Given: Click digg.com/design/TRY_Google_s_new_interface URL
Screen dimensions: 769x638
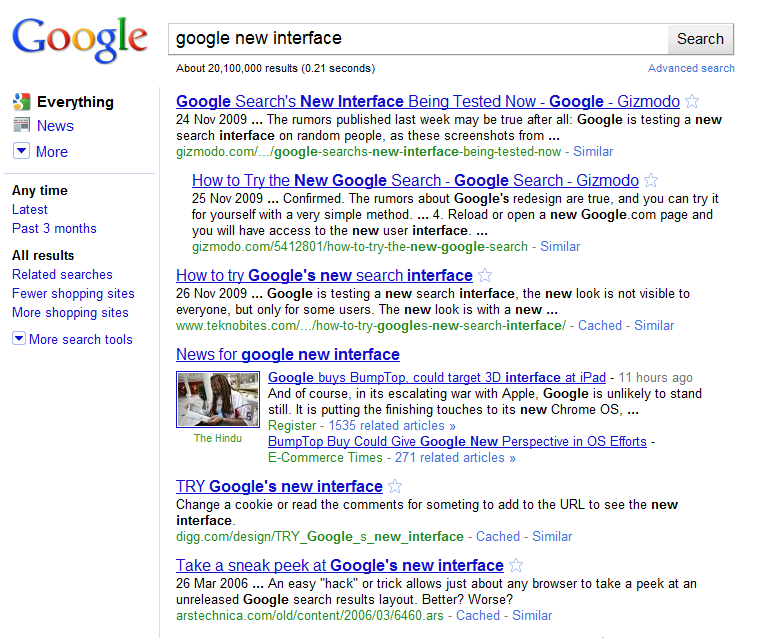Looking at the screenshot, I should pyautogui.click(x=320, y=537).
